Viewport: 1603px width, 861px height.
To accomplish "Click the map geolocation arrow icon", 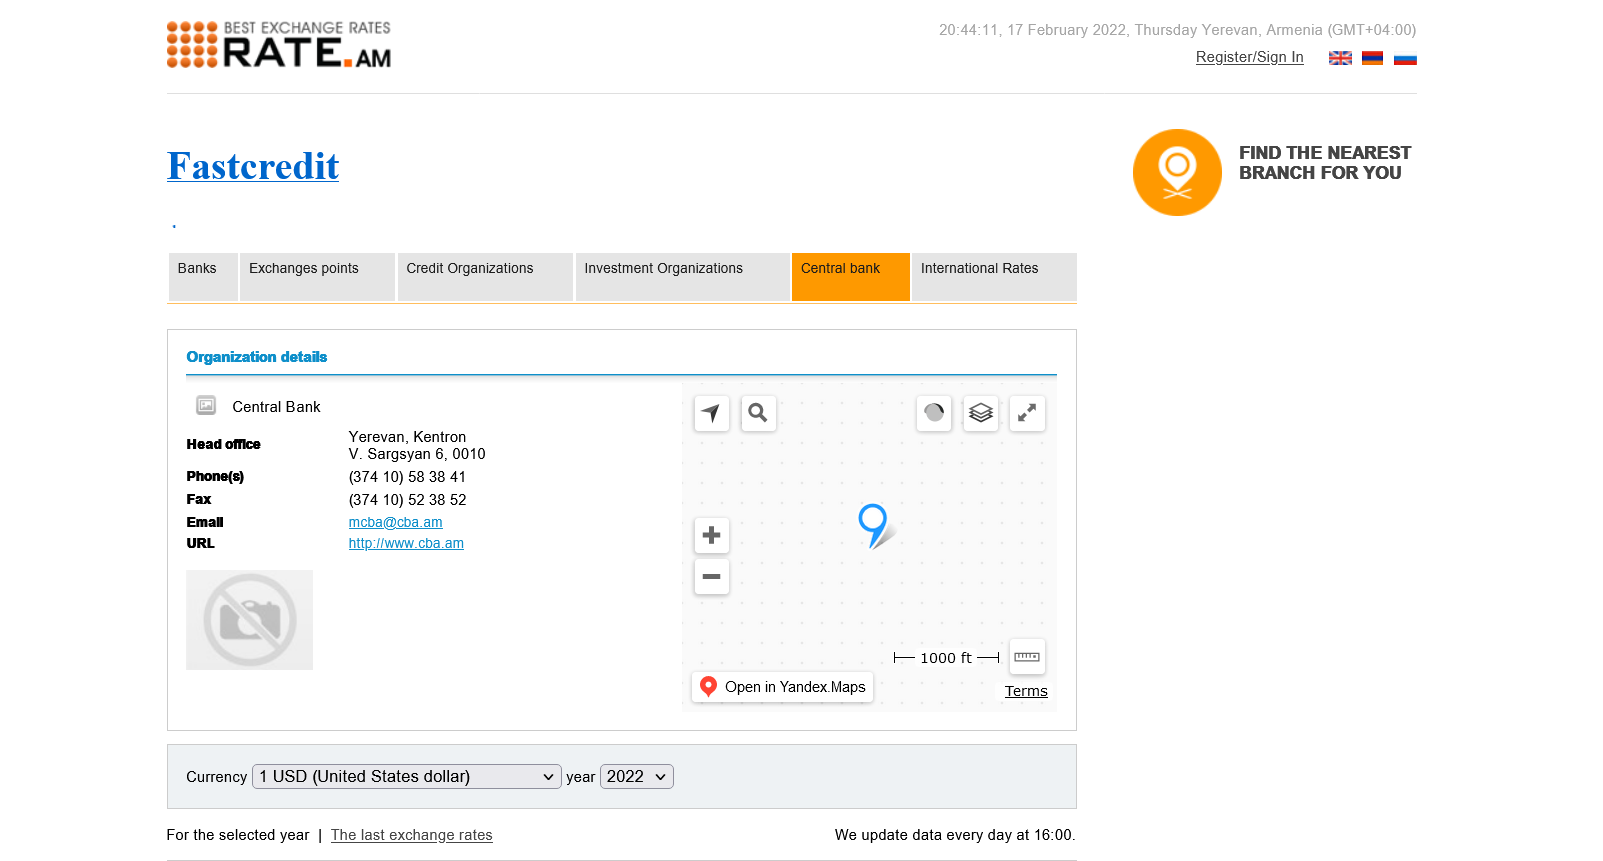I will coord(711,413).
